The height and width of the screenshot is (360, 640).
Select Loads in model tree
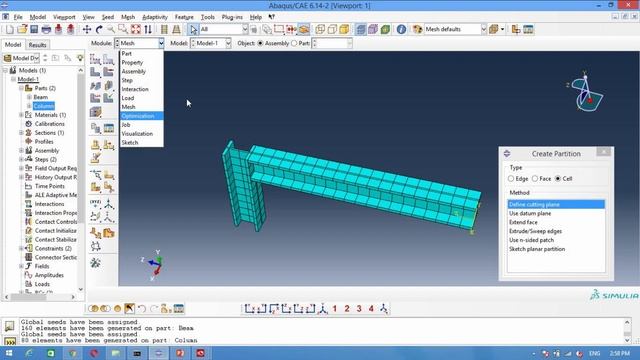[42, 284]
